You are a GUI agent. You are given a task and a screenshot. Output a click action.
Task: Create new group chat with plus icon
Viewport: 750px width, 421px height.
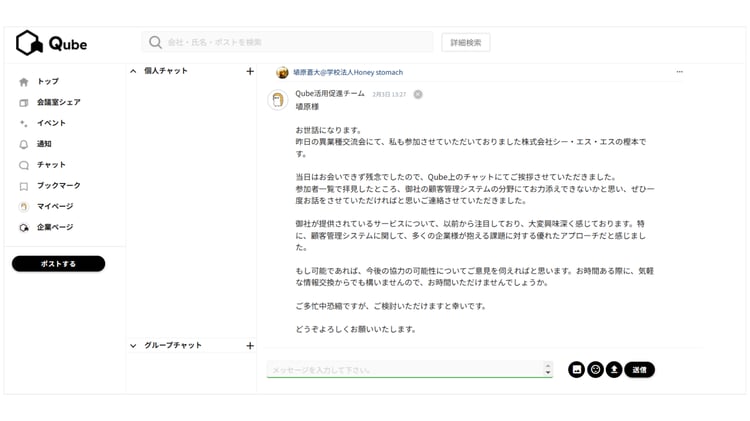tap(250, 345)
